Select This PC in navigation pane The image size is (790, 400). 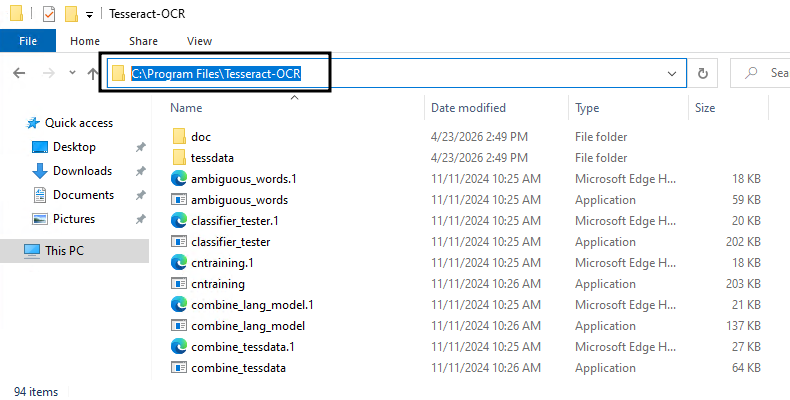(x=64, y=250)
